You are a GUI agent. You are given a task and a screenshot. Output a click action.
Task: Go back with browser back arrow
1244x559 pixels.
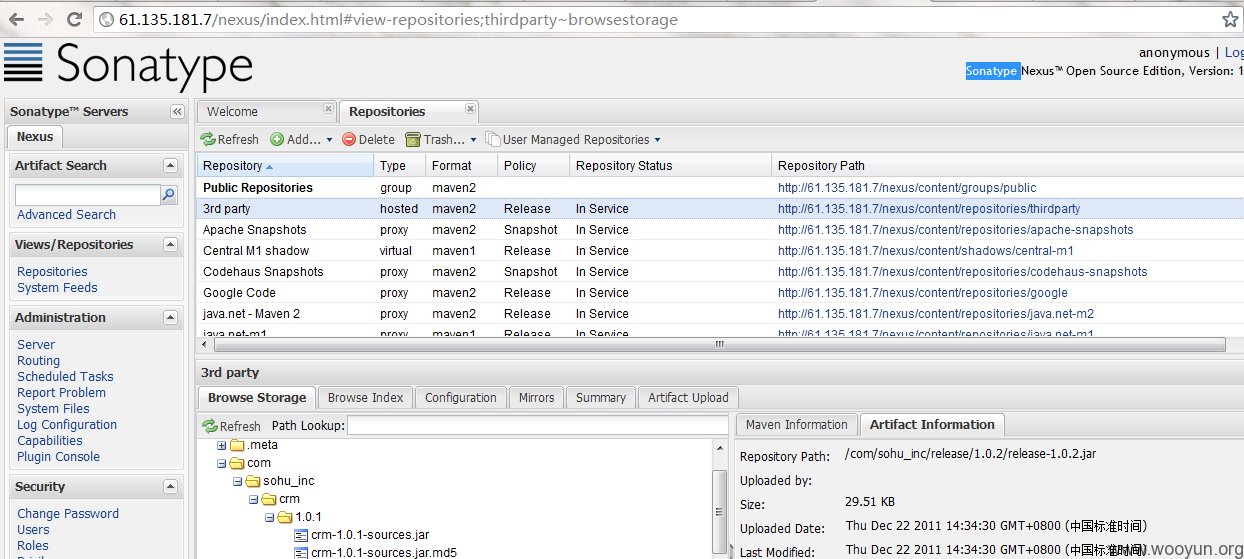click(17, 19)
